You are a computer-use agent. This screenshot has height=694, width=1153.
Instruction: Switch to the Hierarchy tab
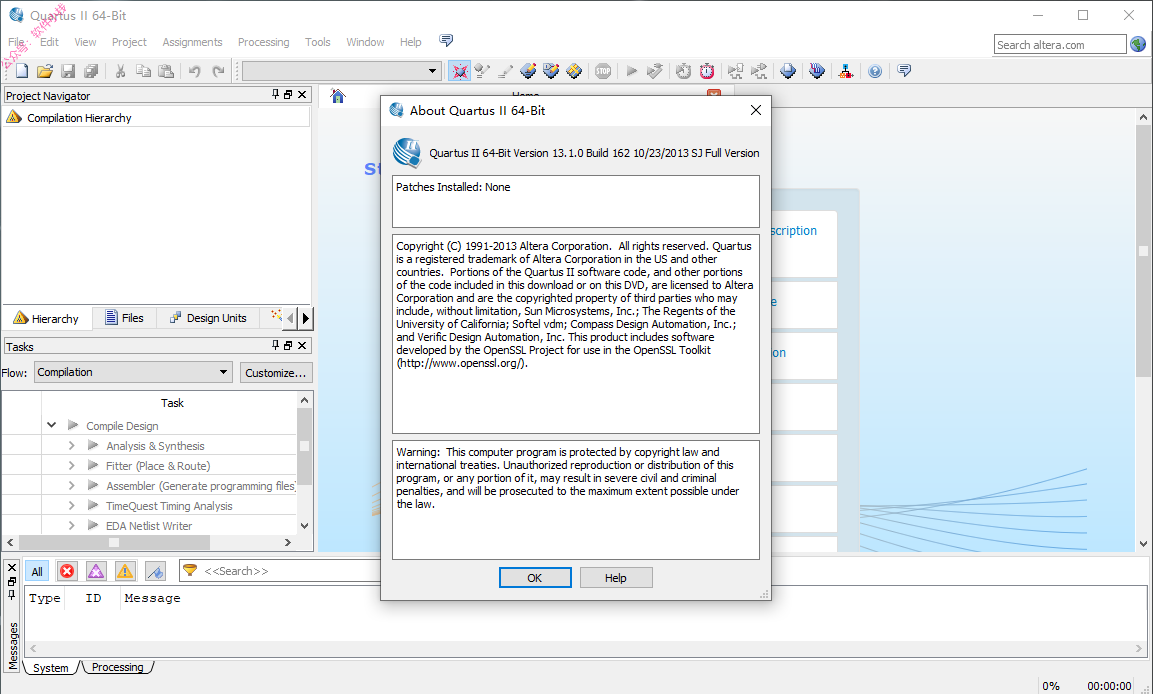tap(46, 318)
